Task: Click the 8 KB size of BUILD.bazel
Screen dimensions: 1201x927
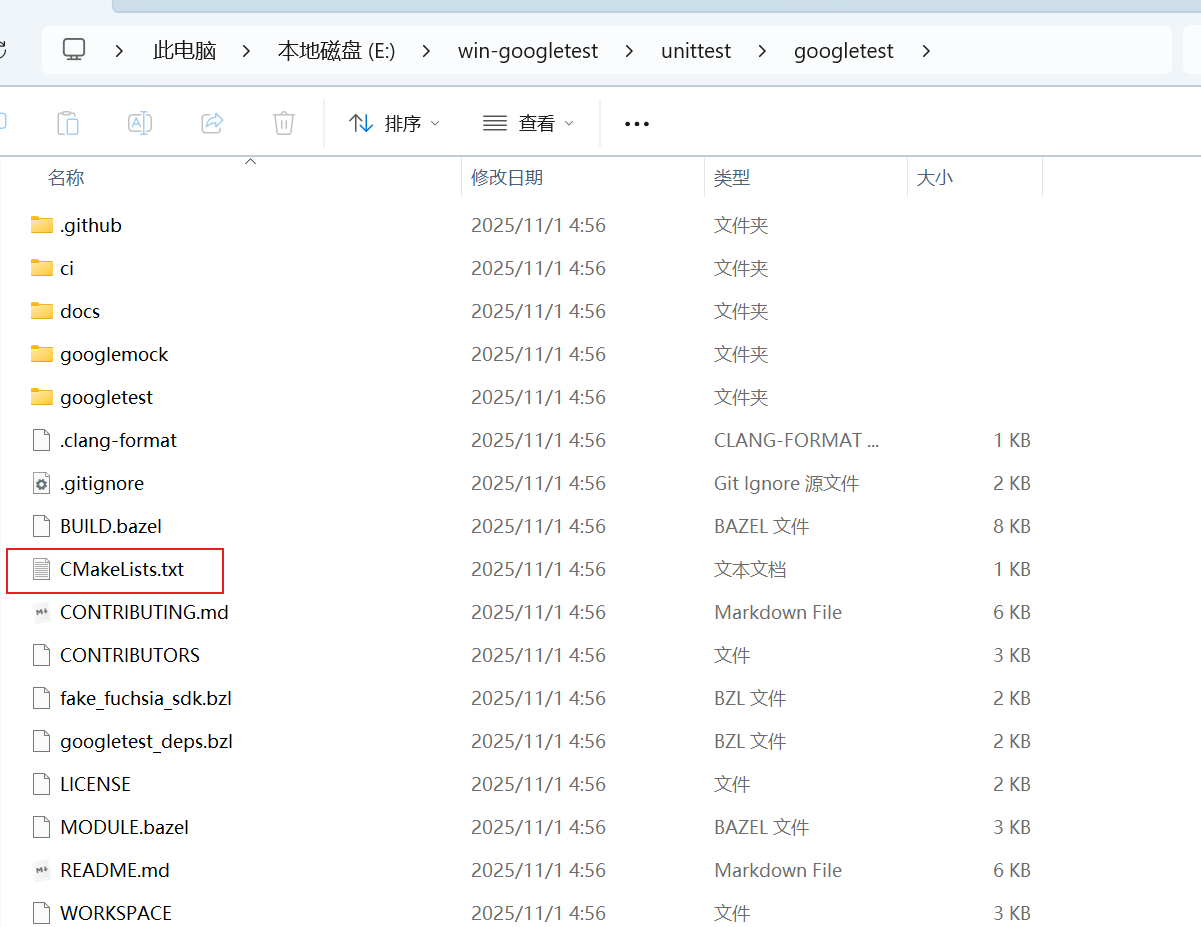Action: point(1012,526)
